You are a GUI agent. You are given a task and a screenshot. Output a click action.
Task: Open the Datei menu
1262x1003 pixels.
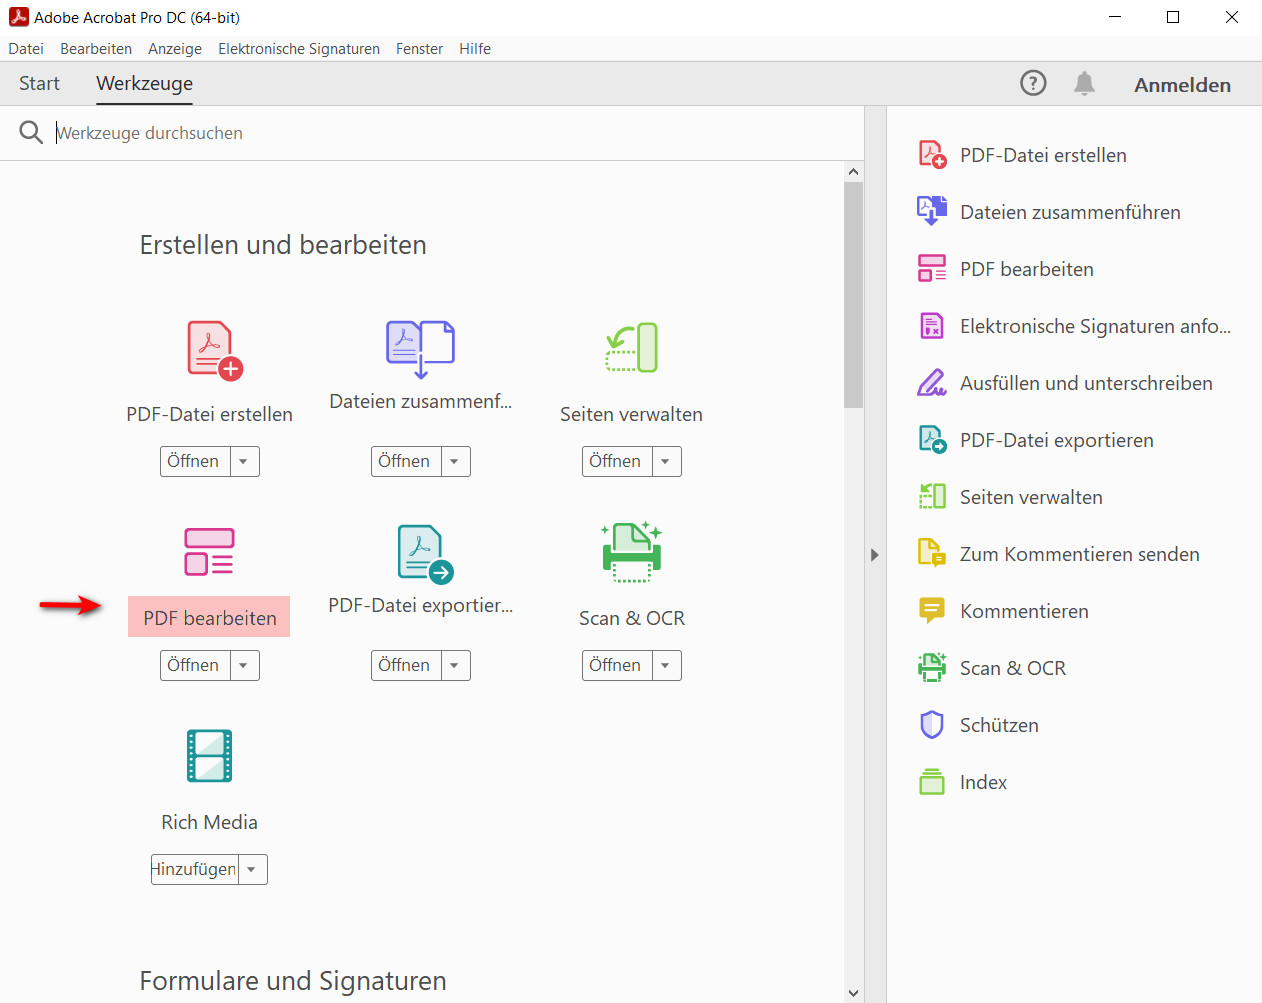(26, 48)
